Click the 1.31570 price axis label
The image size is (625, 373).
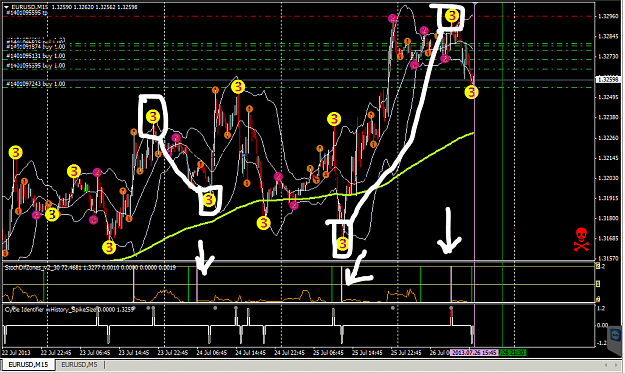pyautogui.click(x=608, y=259)
